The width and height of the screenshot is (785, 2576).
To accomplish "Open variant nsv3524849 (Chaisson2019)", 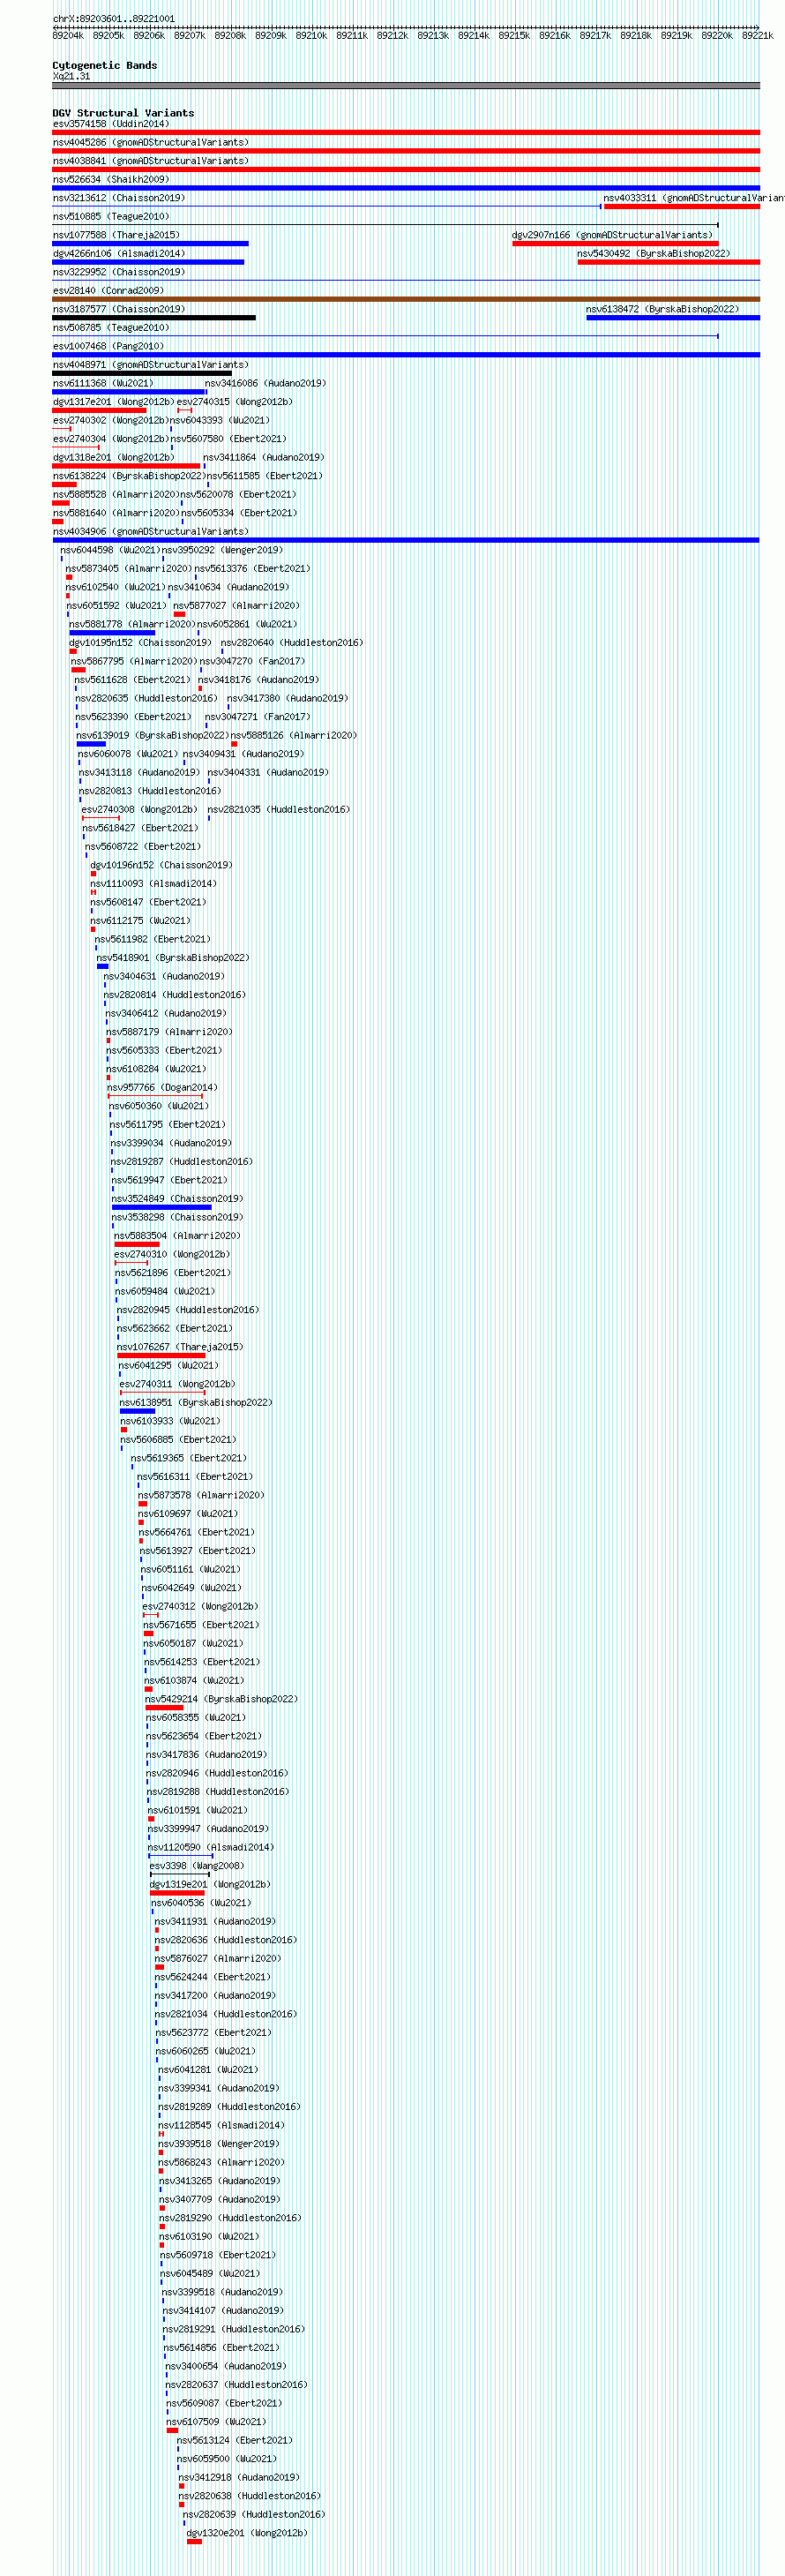I will point(178,1199).
